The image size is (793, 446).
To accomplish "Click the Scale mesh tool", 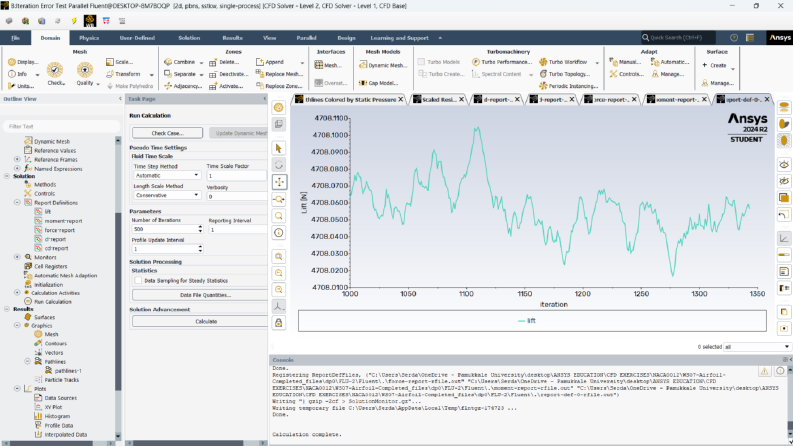I will 119,62.
